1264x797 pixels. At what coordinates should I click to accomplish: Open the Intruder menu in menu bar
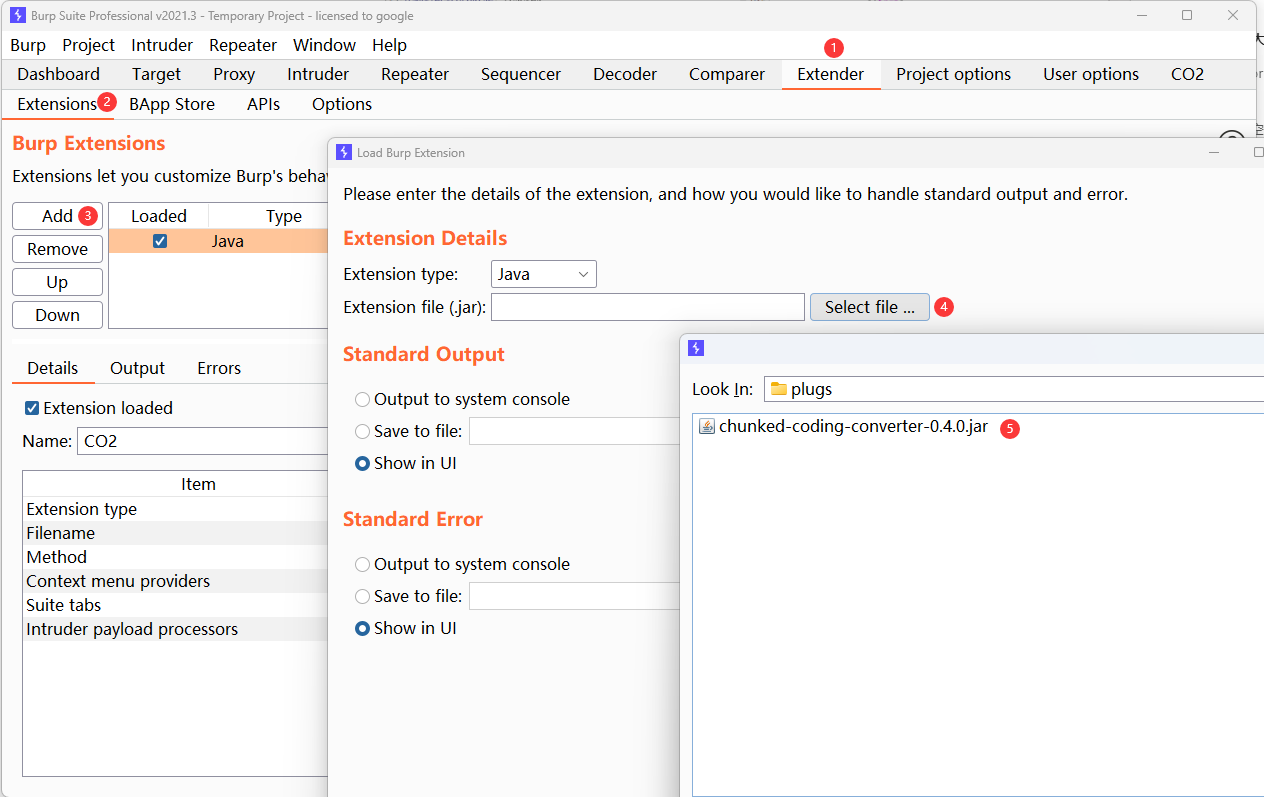[x=162, y=45]
